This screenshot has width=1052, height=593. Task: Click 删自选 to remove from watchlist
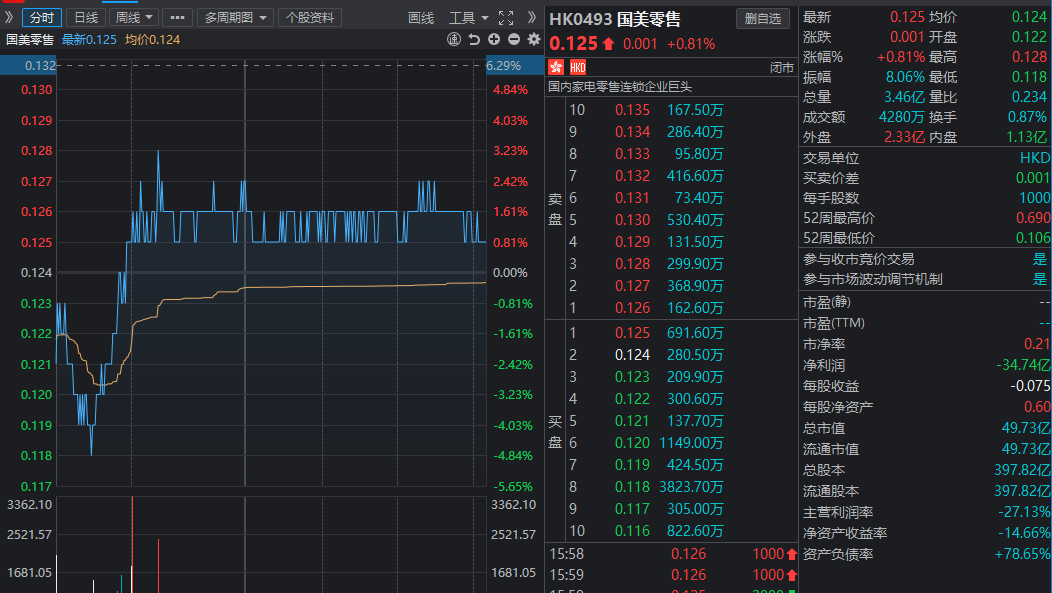pos(763,18)
